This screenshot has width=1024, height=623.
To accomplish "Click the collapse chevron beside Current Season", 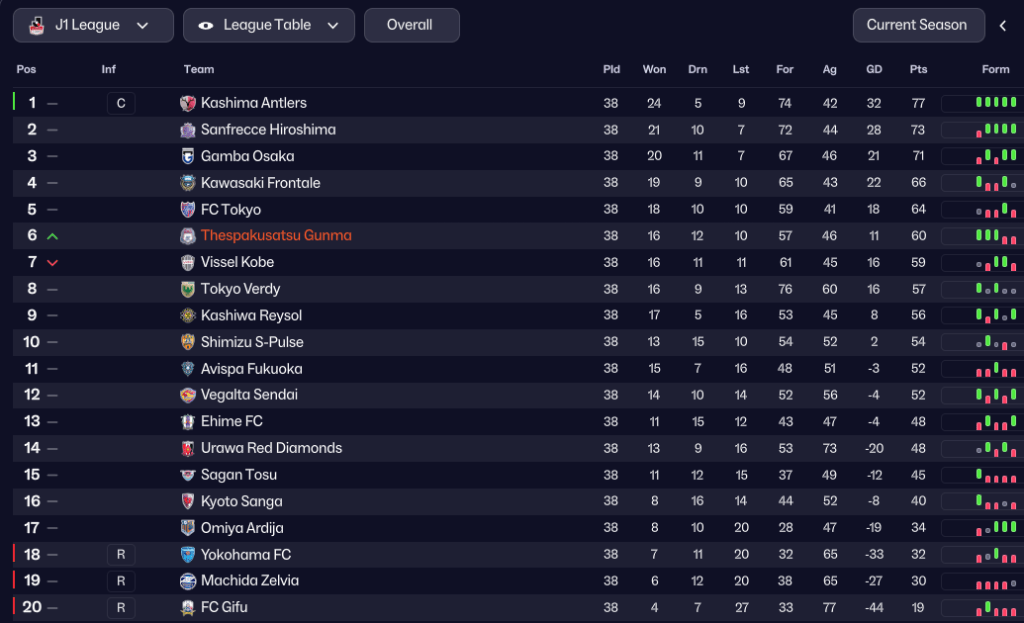I will click(x=1002, y=25).
